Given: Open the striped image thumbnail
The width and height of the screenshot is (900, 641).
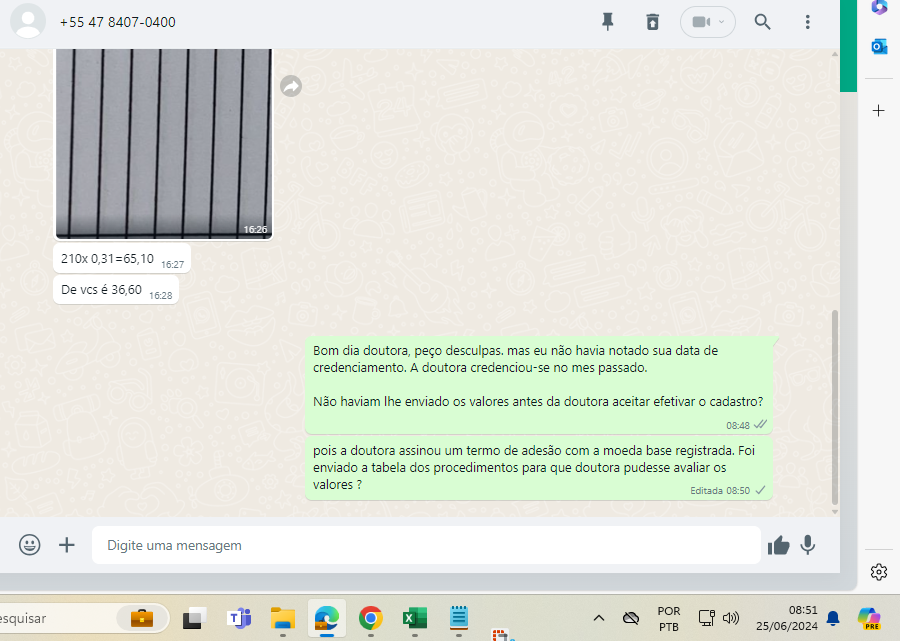Looking at the screenshot, I should (x=164, y=143).
